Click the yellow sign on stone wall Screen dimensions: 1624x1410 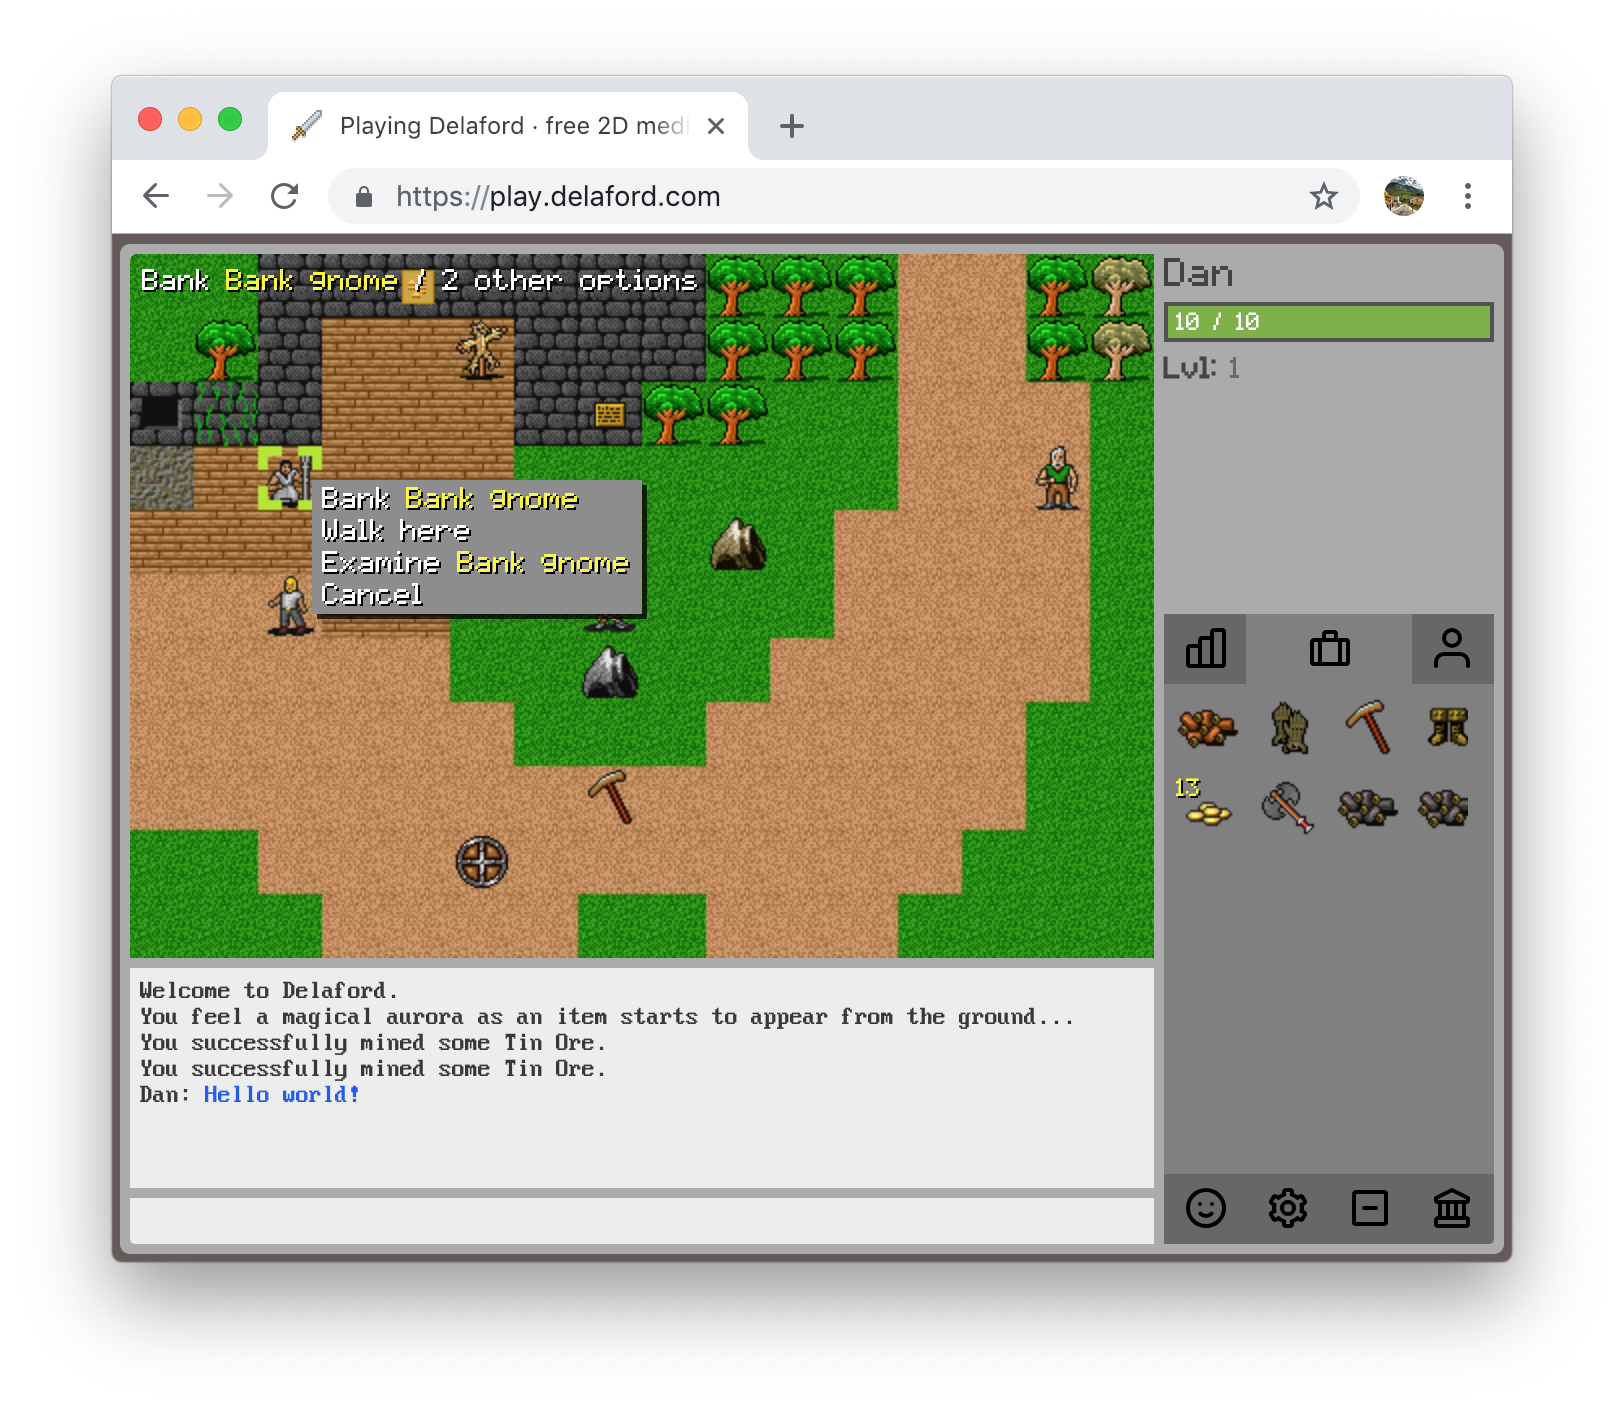[x=609, y=414]
